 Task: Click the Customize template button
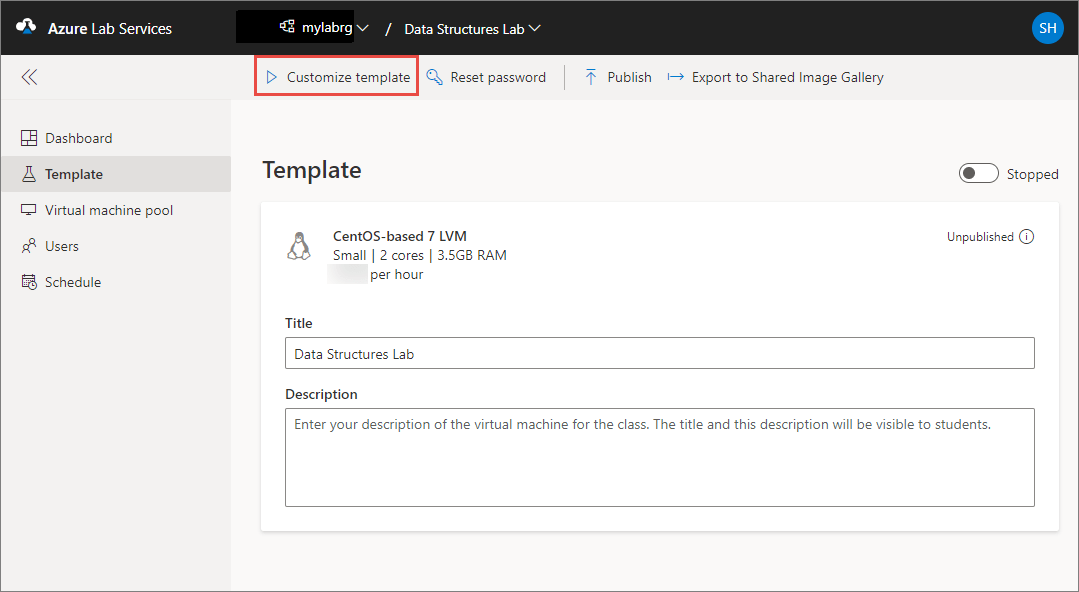pyautogui.click(x=336, y=76)
